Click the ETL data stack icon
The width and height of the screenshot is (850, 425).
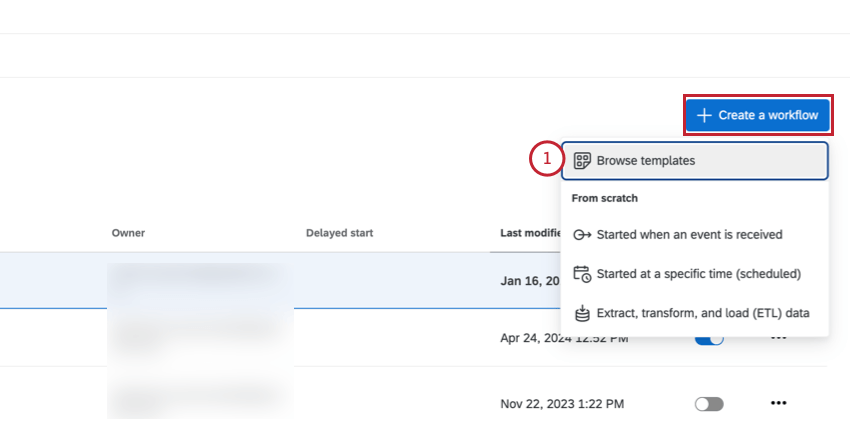[x=582, y=313]
